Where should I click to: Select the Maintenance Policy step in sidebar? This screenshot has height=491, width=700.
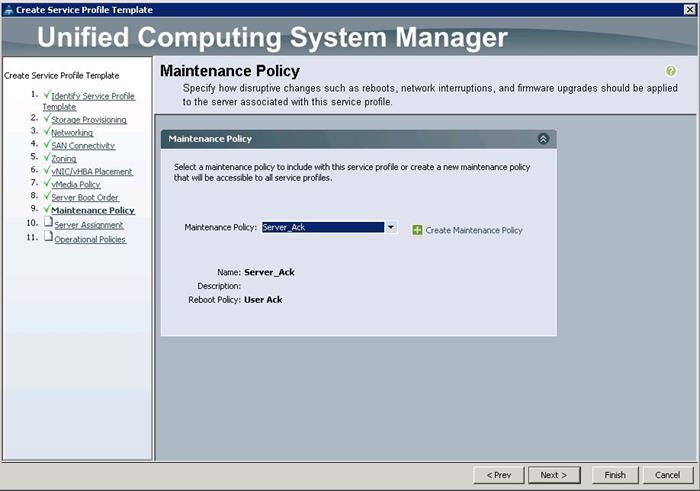point(93,210)
